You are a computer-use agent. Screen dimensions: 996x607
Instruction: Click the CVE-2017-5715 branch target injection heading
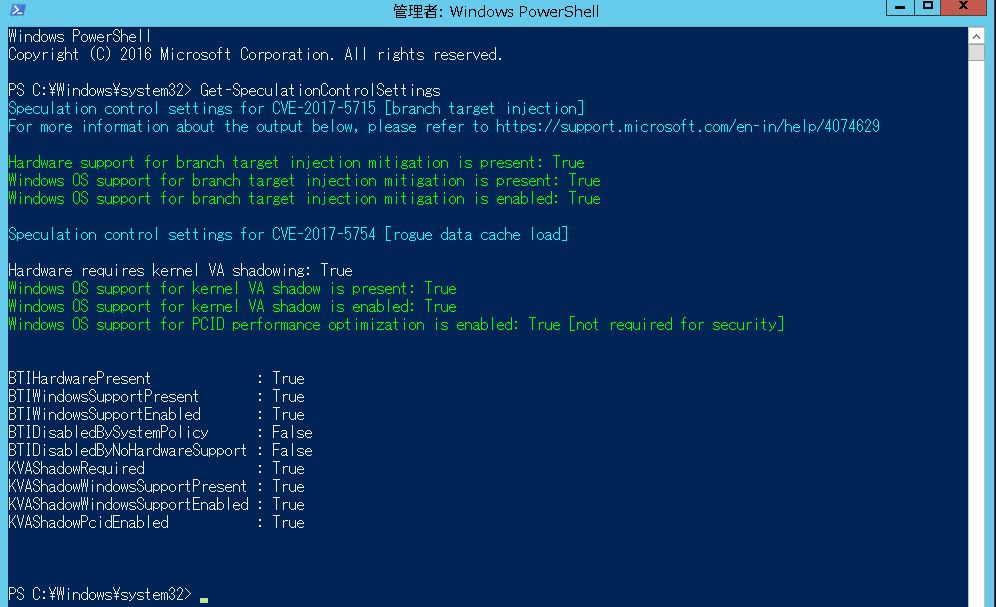[295, 108]
